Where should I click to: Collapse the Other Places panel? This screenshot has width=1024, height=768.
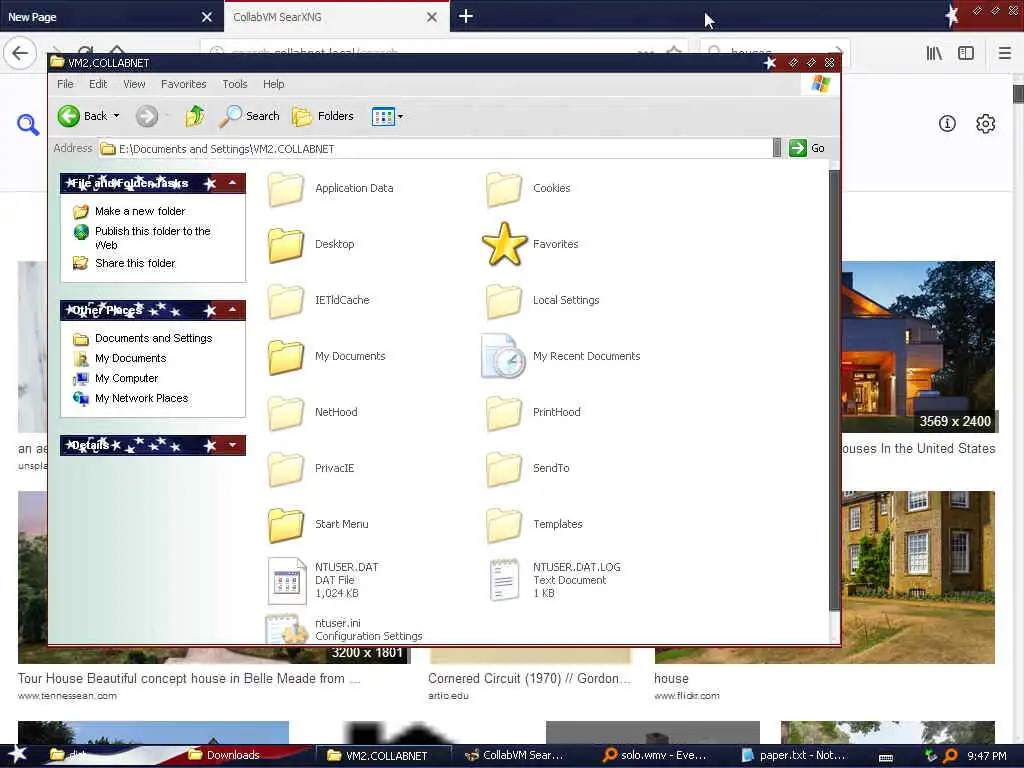[232, 310]
